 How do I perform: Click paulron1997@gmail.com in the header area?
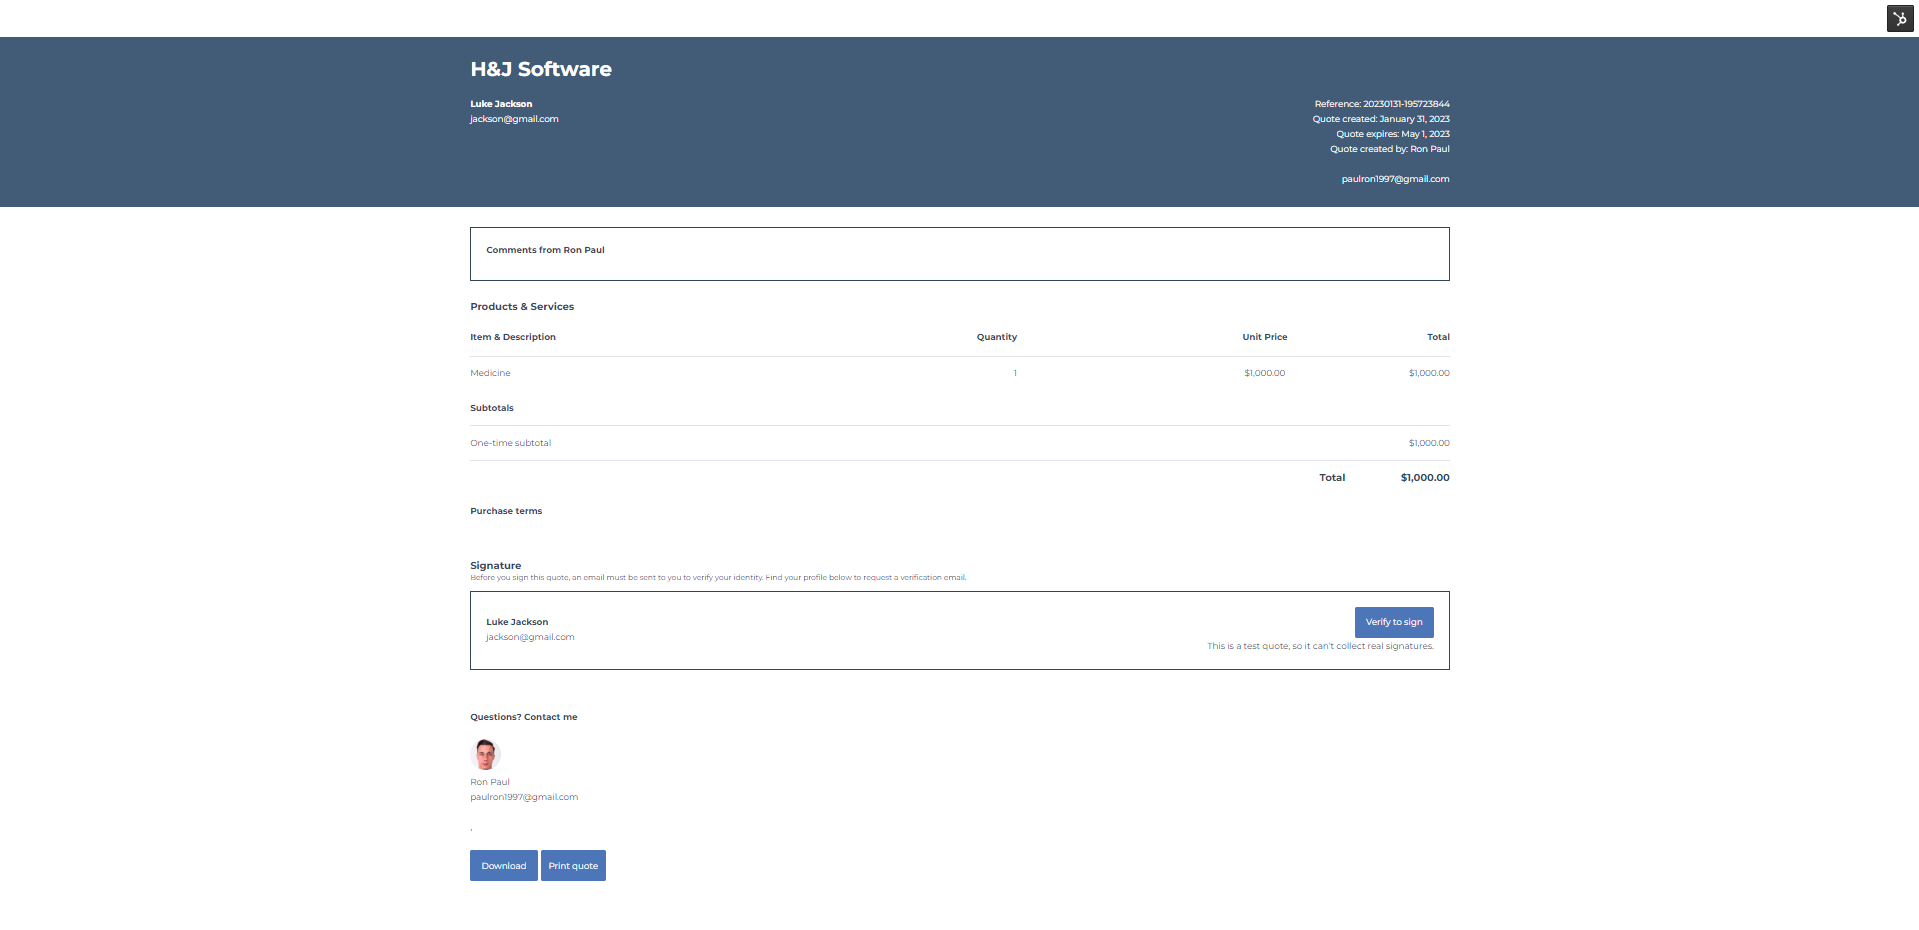[1395, 179]
